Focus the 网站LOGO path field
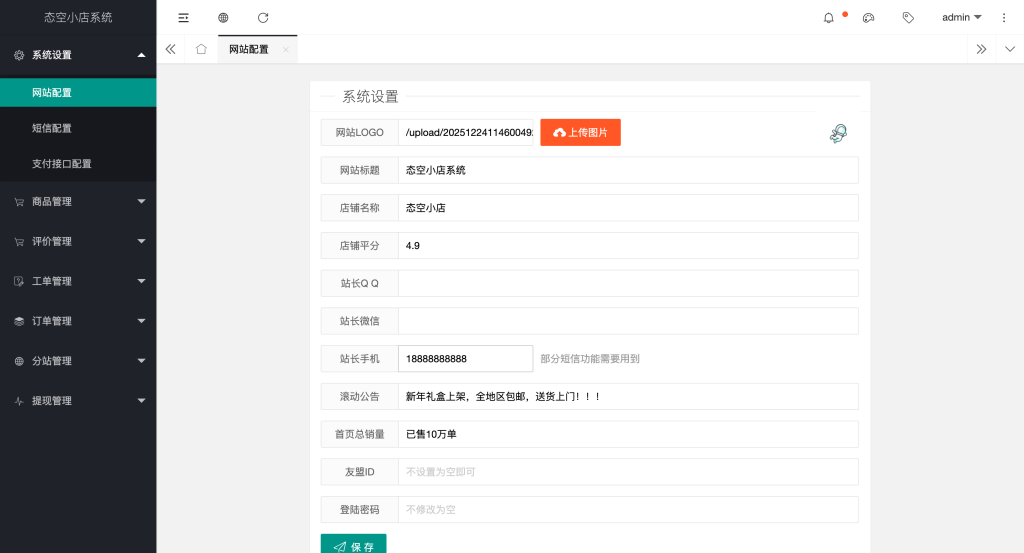Viewport: 1024px width, 553px height. [x=466, y=133]
